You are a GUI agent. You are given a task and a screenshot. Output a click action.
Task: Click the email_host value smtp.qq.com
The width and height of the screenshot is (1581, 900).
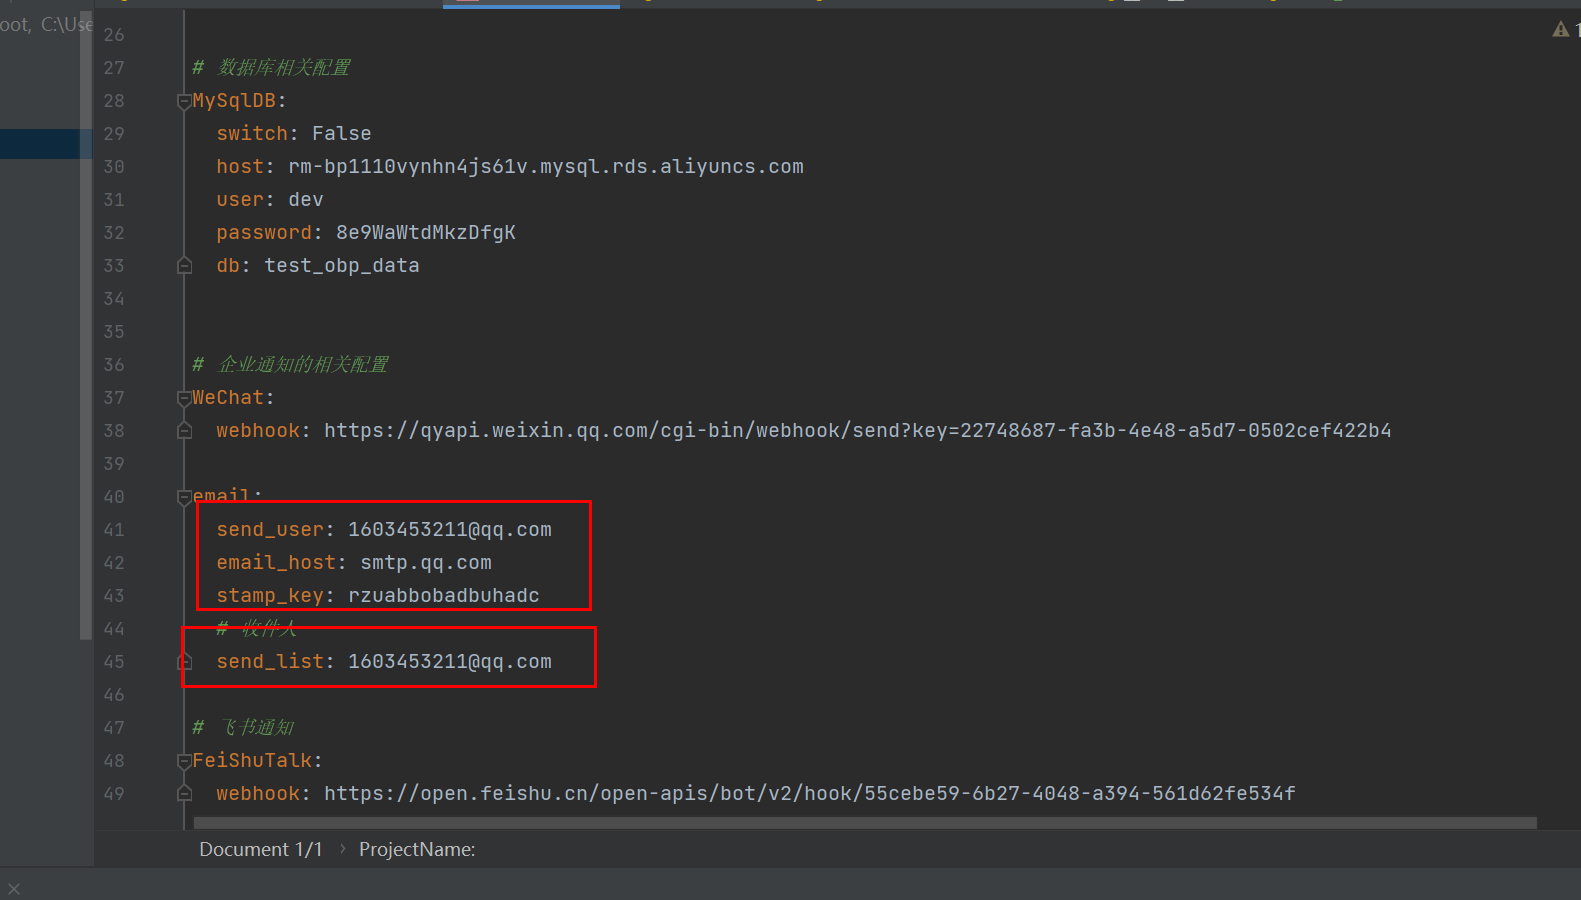[426, 563]
